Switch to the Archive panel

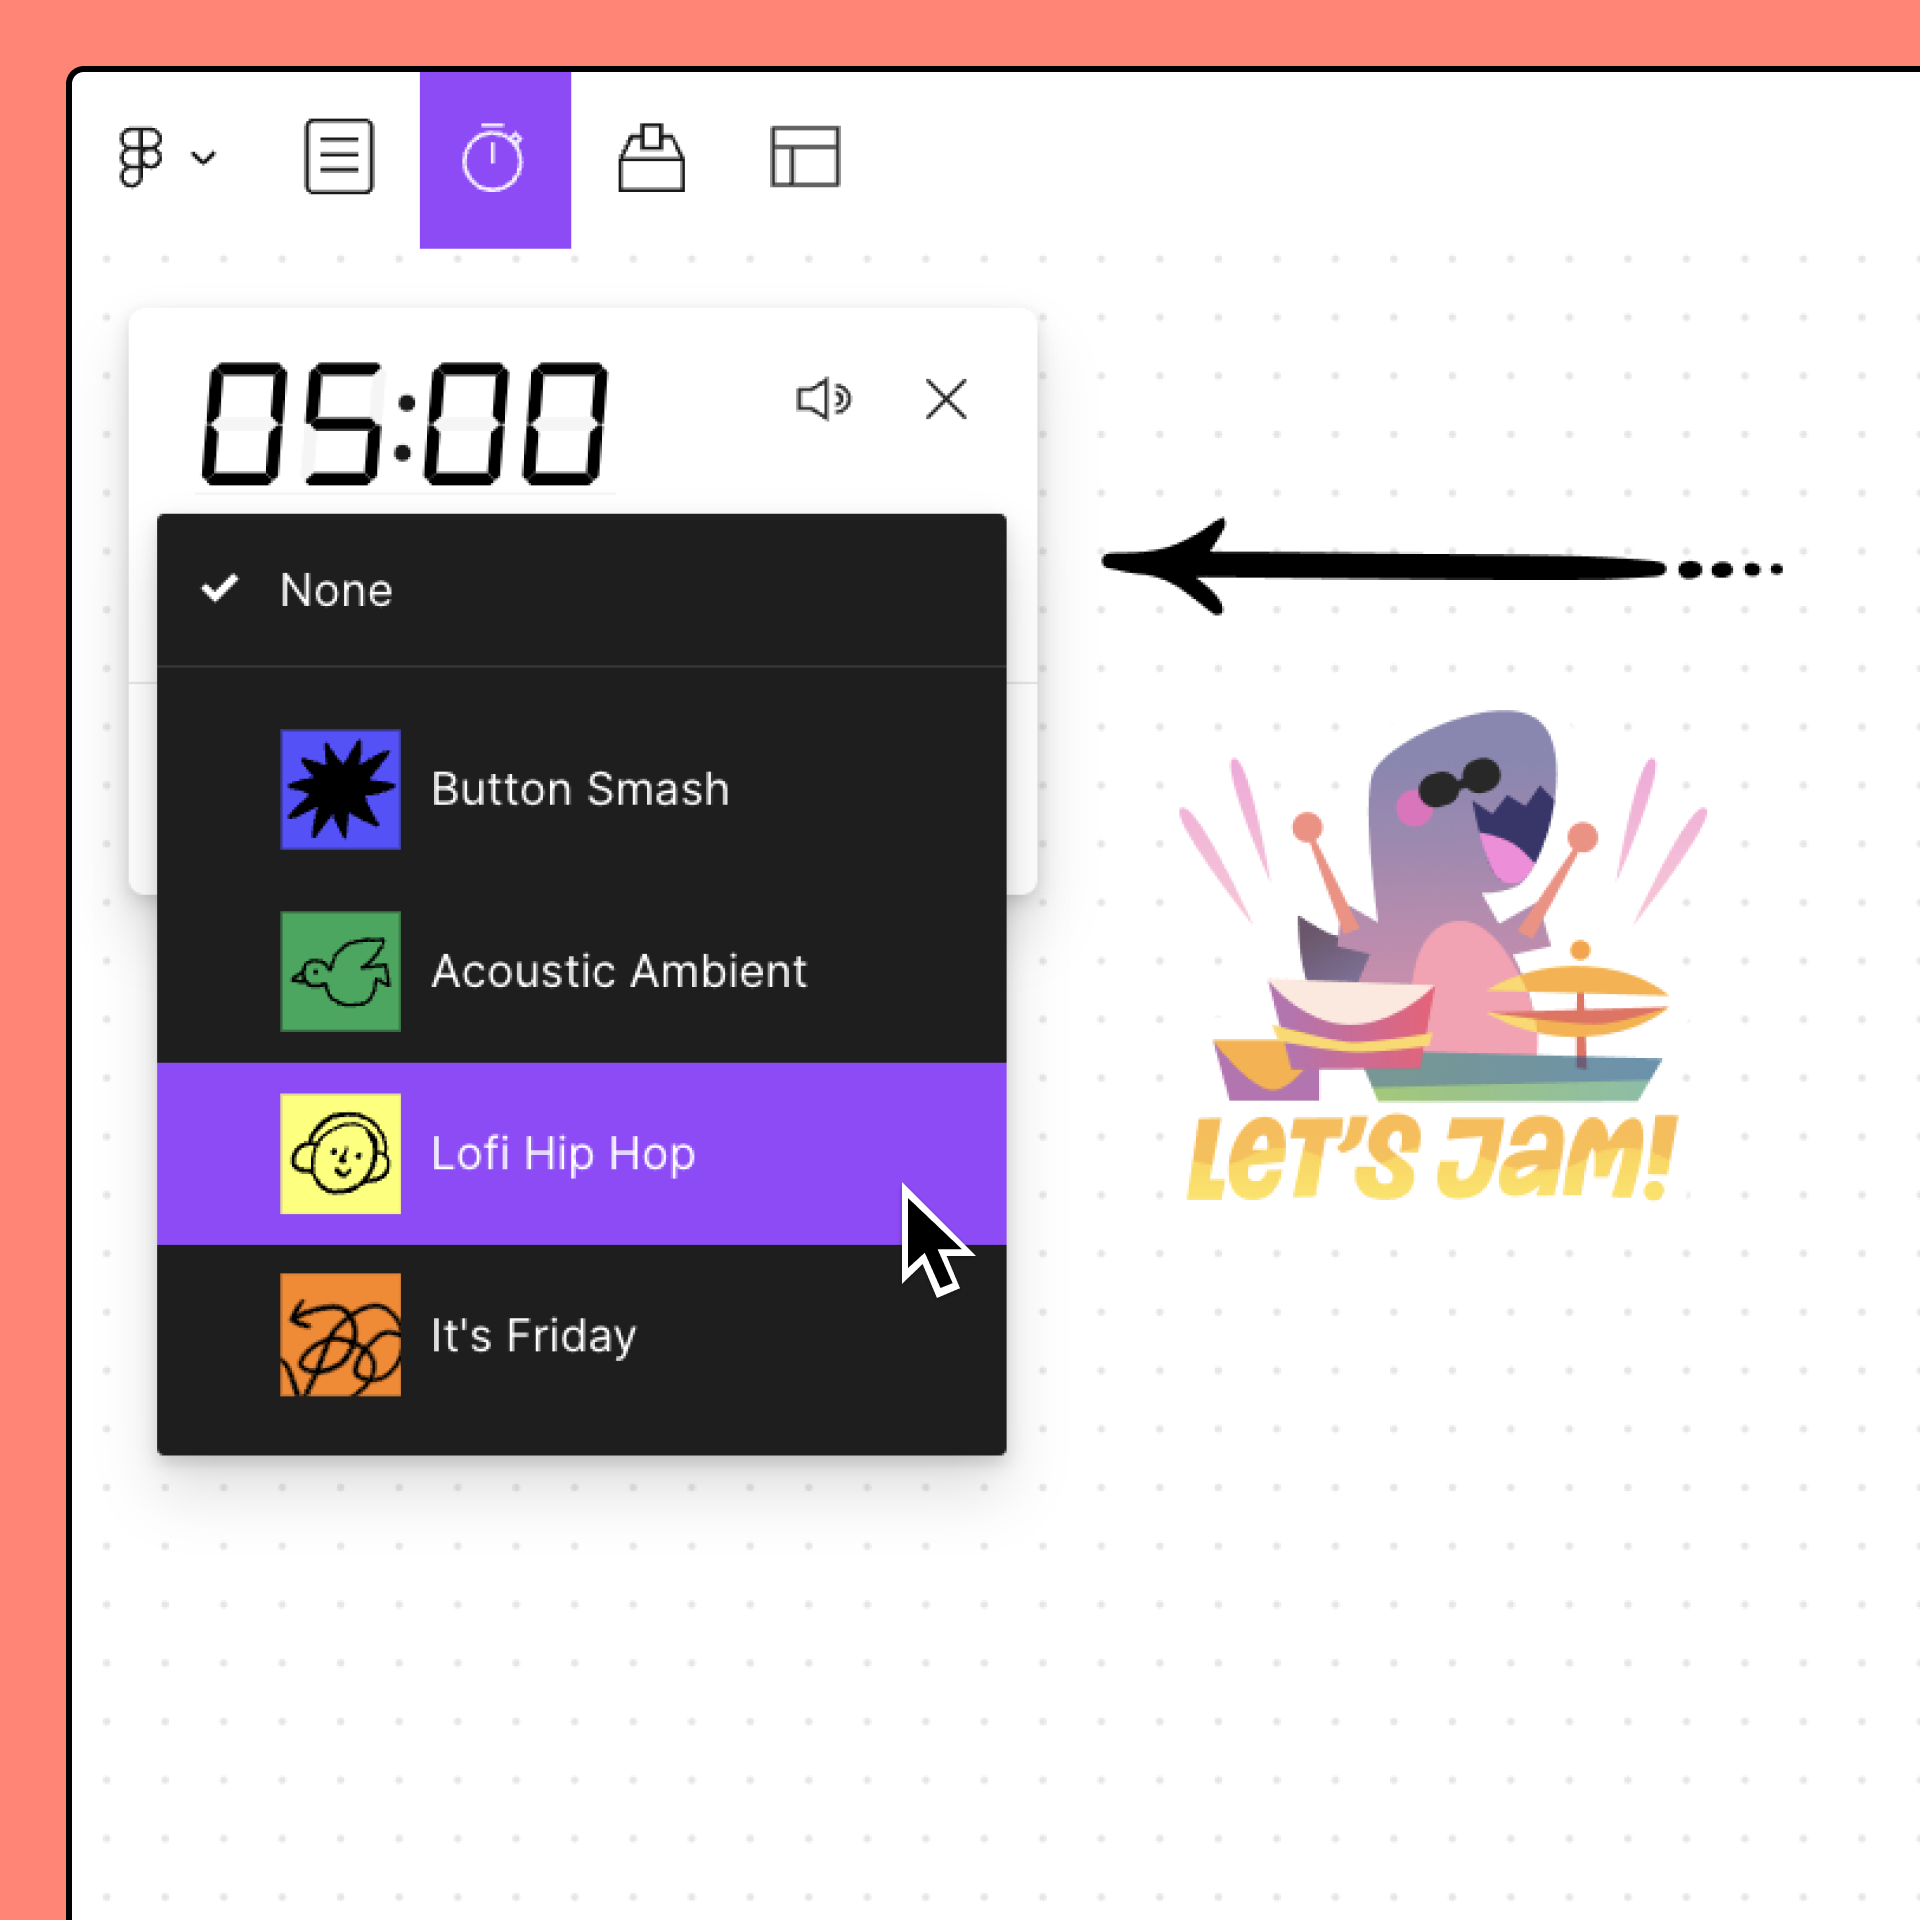coord(651,158)
